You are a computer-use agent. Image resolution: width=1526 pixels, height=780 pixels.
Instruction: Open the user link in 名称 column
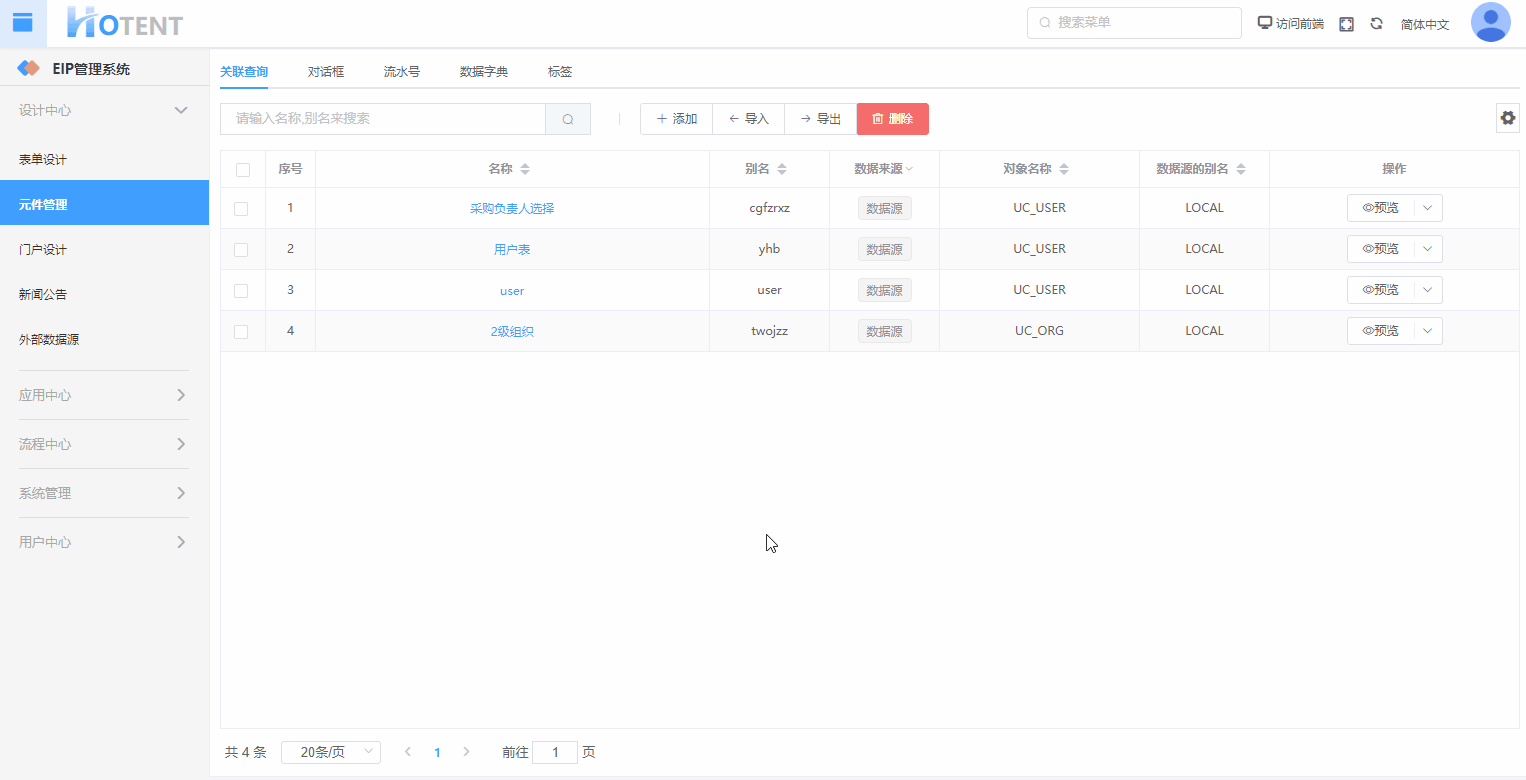click(512, 291)
